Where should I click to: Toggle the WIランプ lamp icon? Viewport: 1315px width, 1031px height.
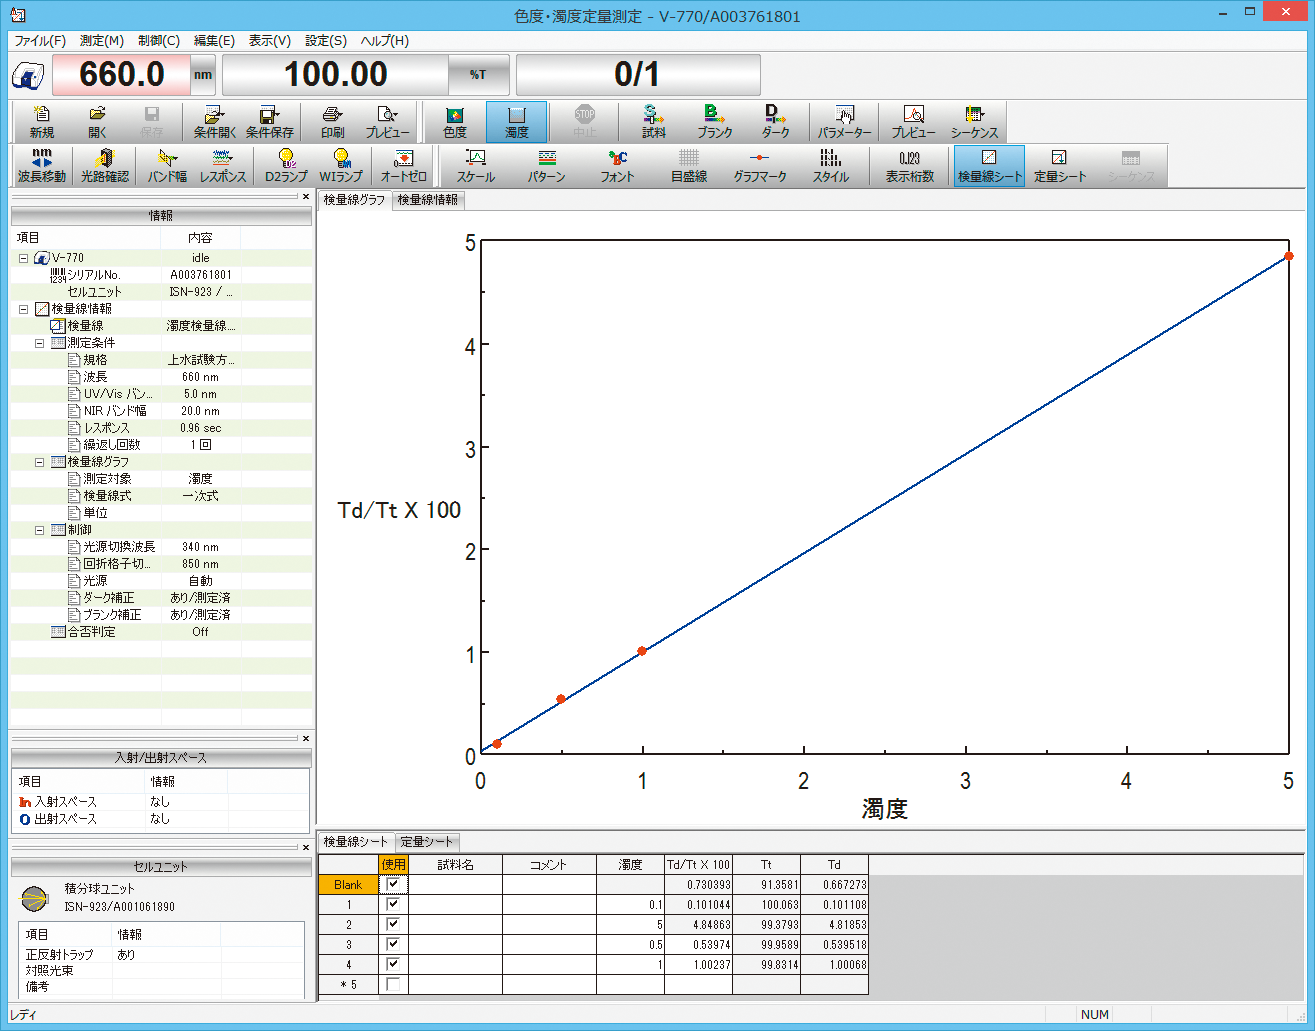[x=341, y=166]
